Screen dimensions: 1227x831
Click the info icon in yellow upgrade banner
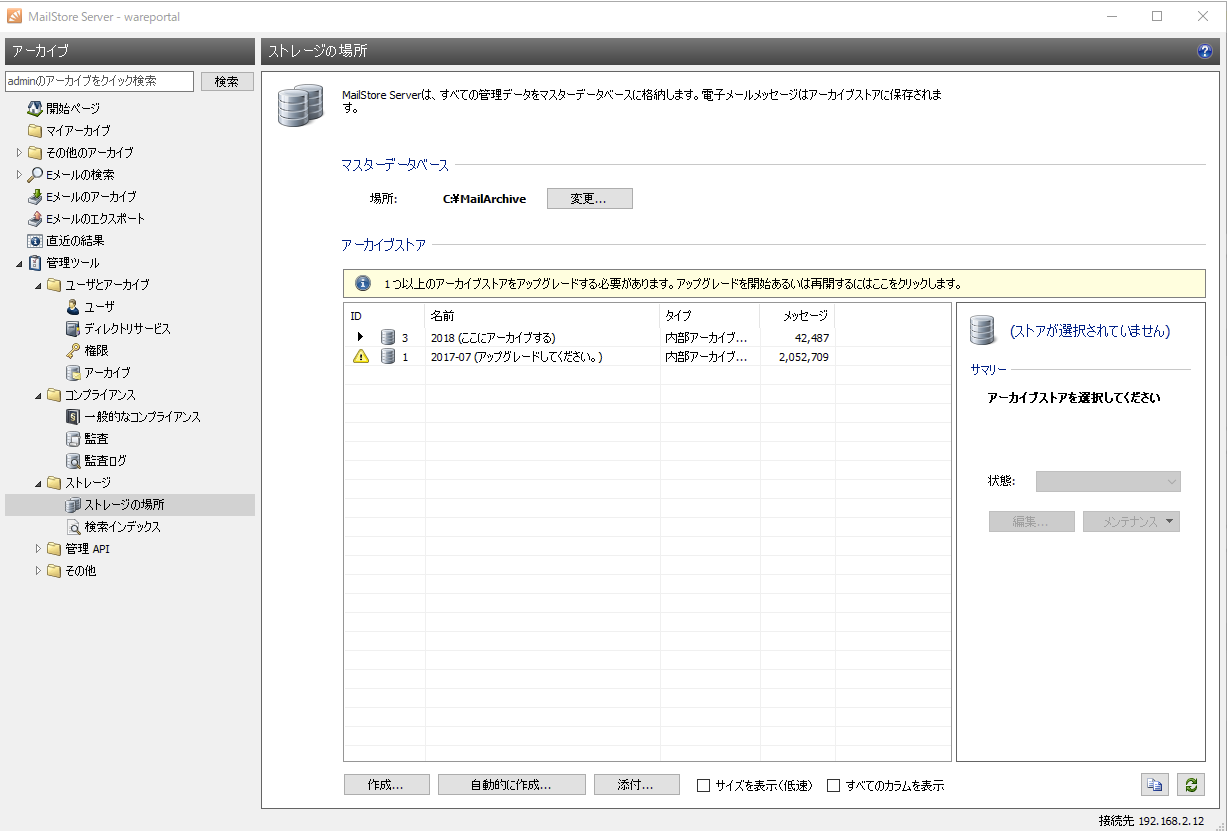tap(362, 283)
